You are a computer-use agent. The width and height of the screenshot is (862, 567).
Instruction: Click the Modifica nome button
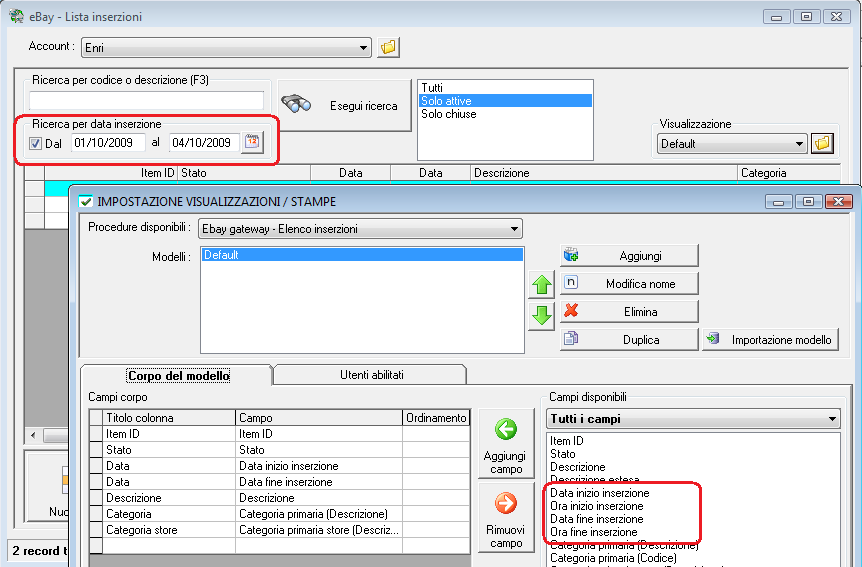pos(629,284)
